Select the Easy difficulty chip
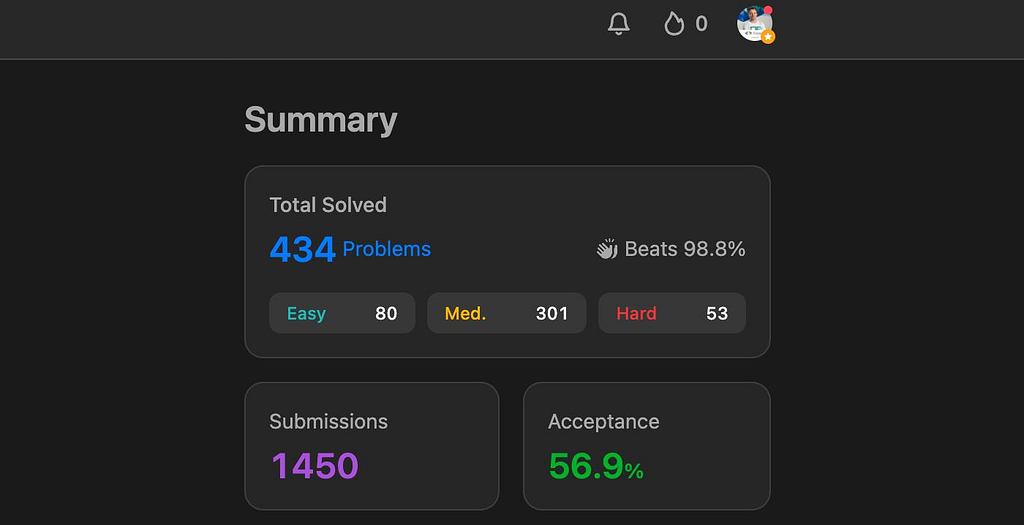 342,313
